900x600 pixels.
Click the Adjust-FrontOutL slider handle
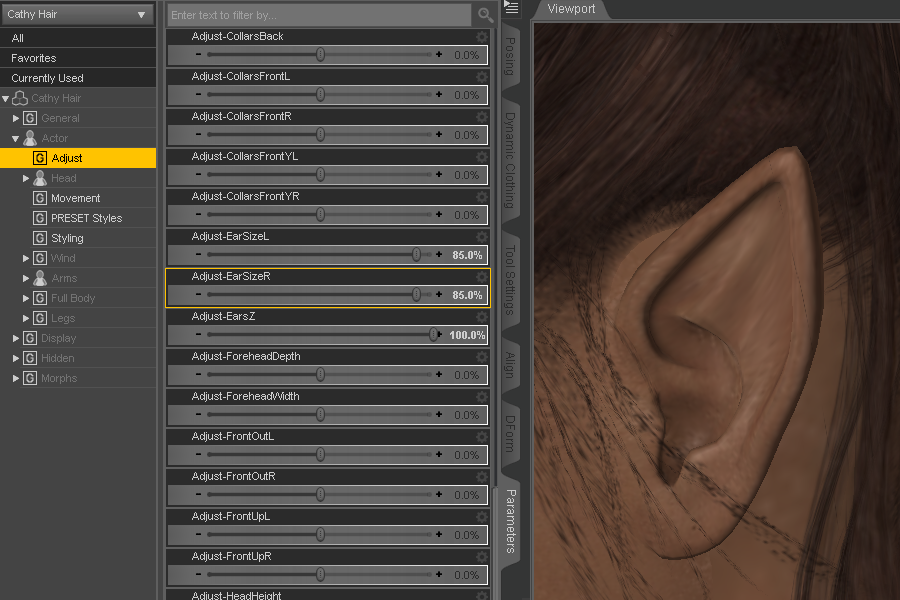320,454
